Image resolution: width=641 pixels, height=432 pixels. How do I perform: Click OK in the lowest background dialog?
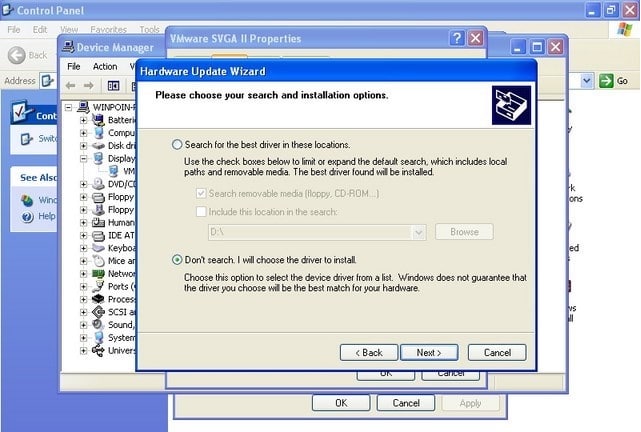[x=341, y=403]
